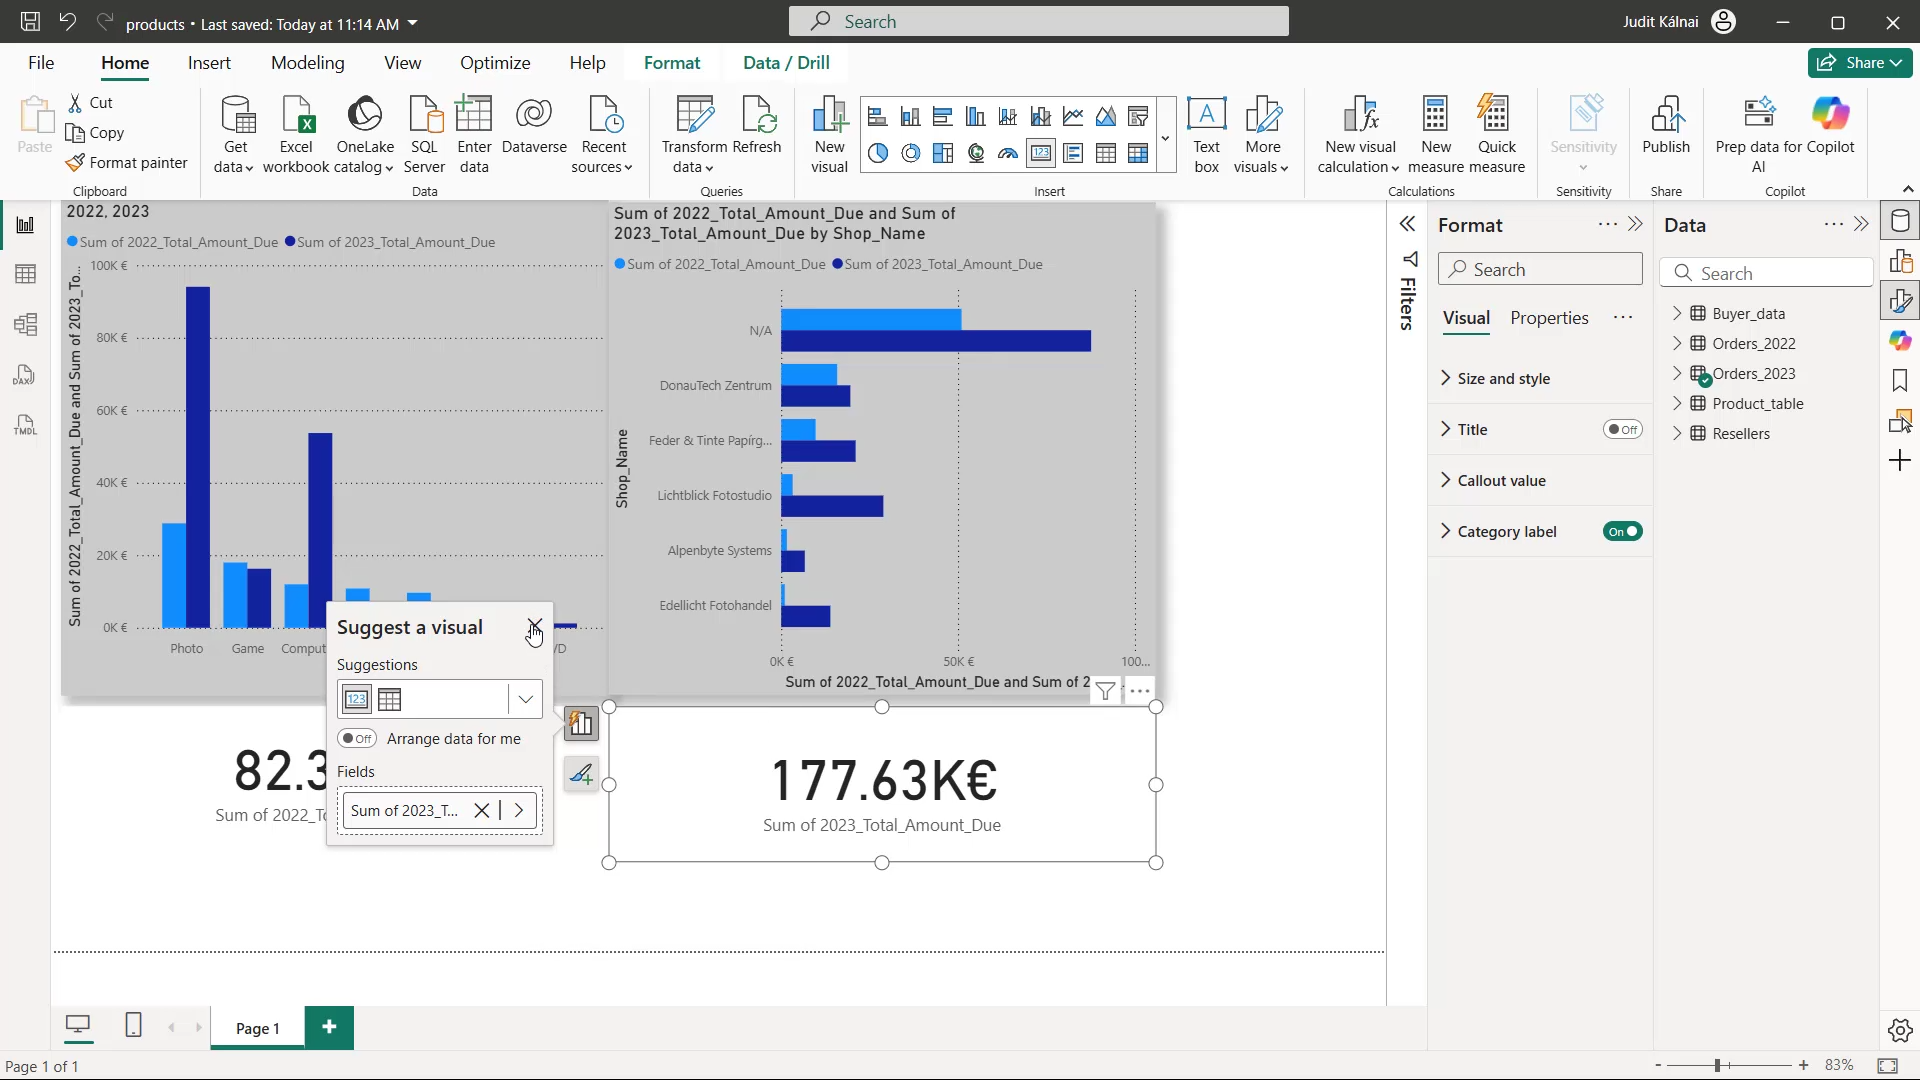Open DAX query view in sidebar
This screenshot has width=1920, height=1080.
26,375
